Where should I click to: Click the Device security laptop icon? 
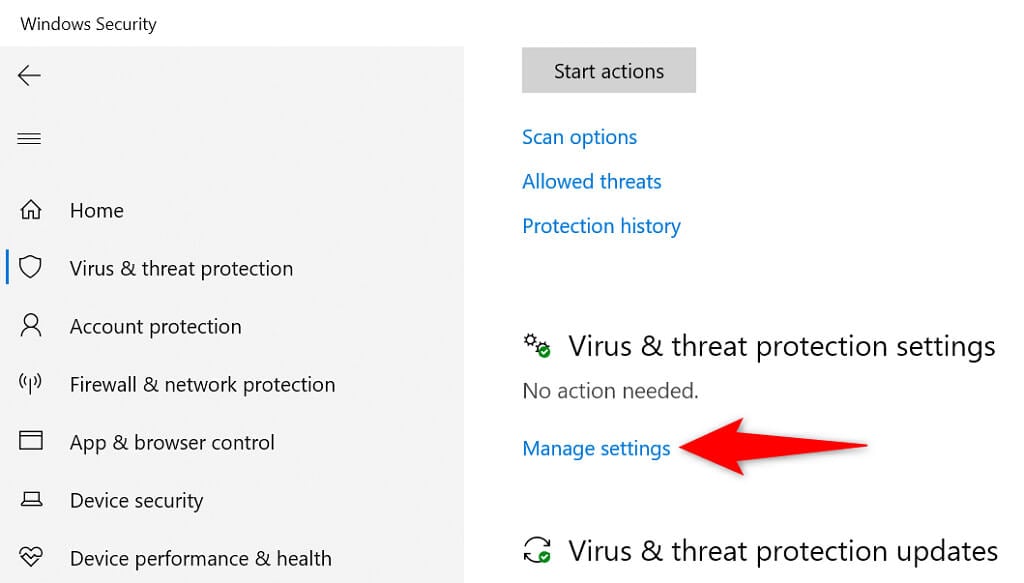[31, 500]
